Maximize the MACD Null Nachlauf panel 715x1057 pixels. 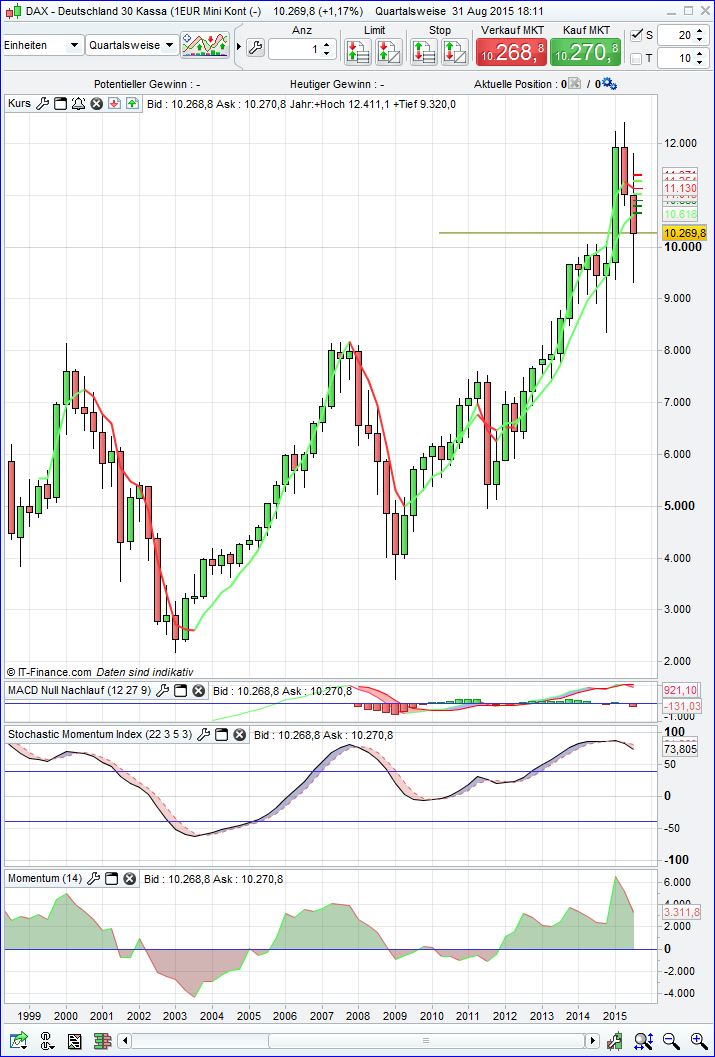point(180,690)
